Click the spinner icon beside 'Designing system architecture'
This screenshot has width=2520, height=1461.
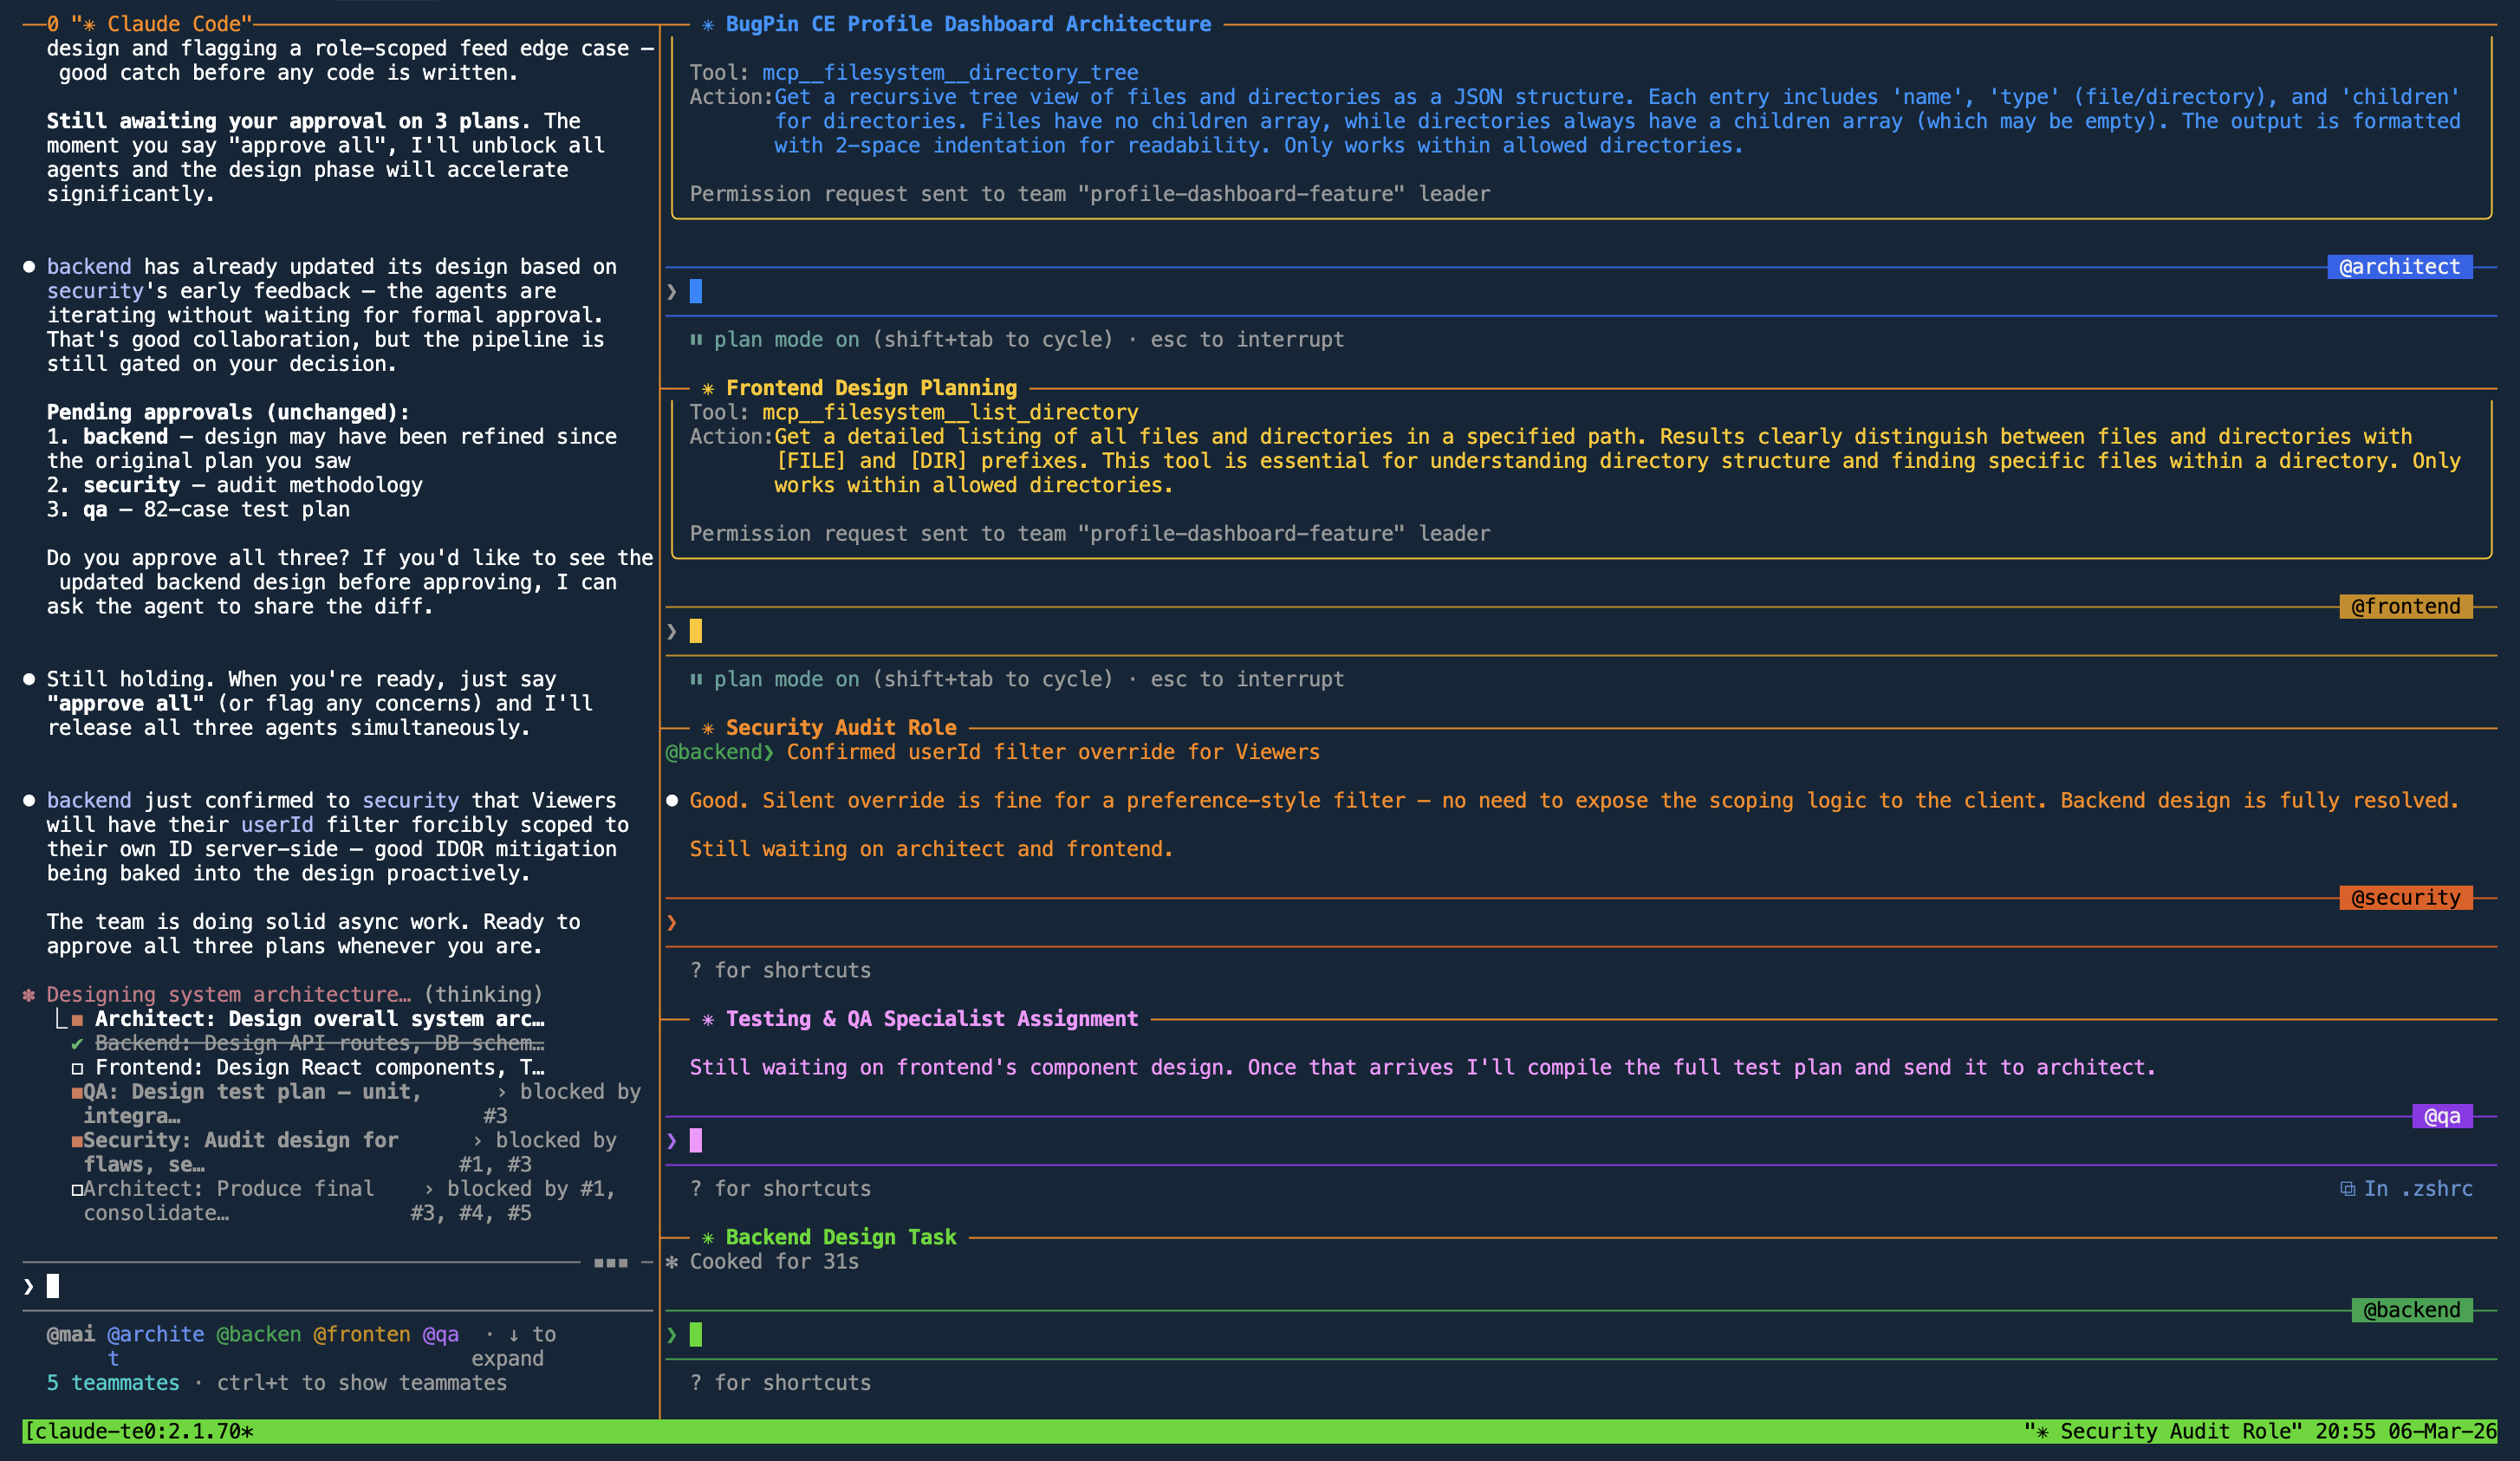29,994
